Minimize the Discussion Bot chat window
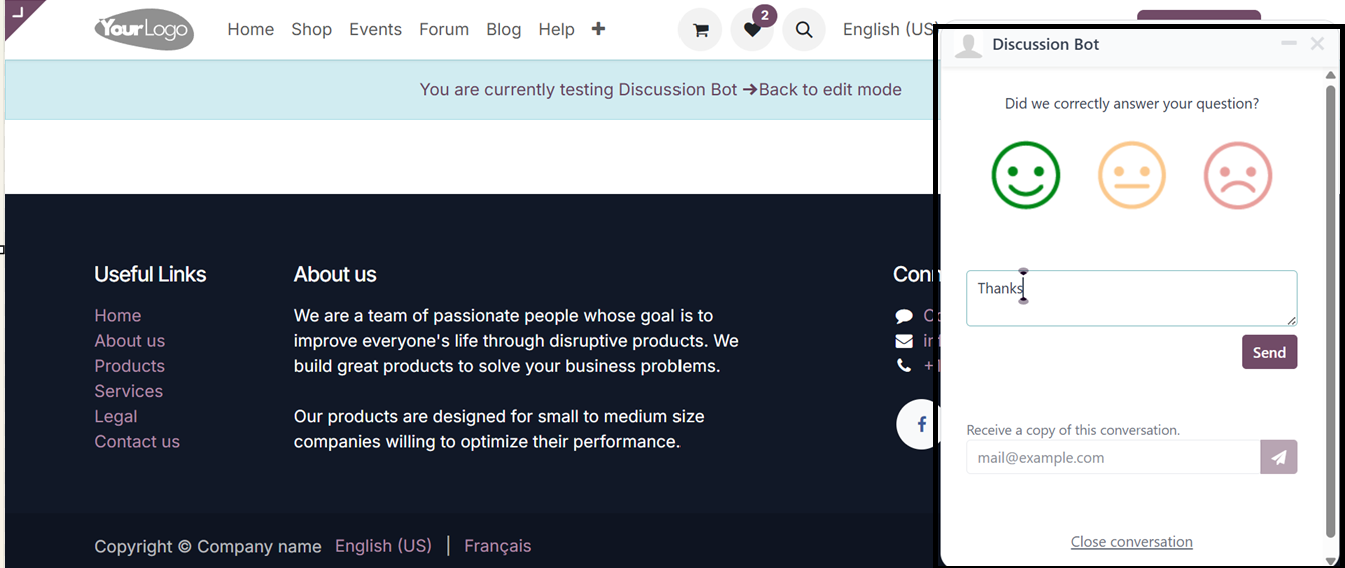This screenshot has height=568, width=1345. 1289,44
